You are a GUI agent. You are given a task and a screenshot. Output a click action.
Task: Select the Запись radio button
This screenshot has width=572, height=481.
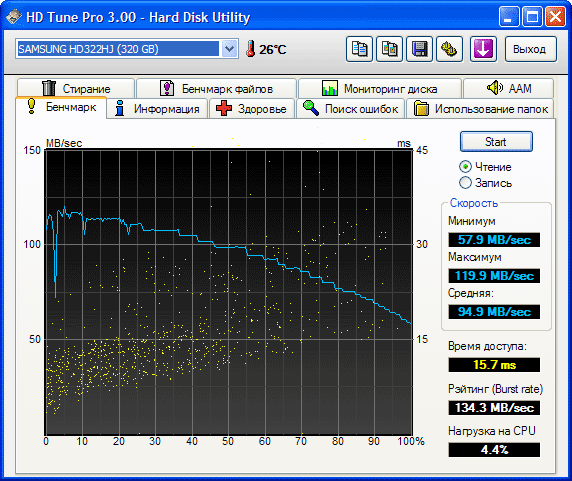[x=465, y=182]
